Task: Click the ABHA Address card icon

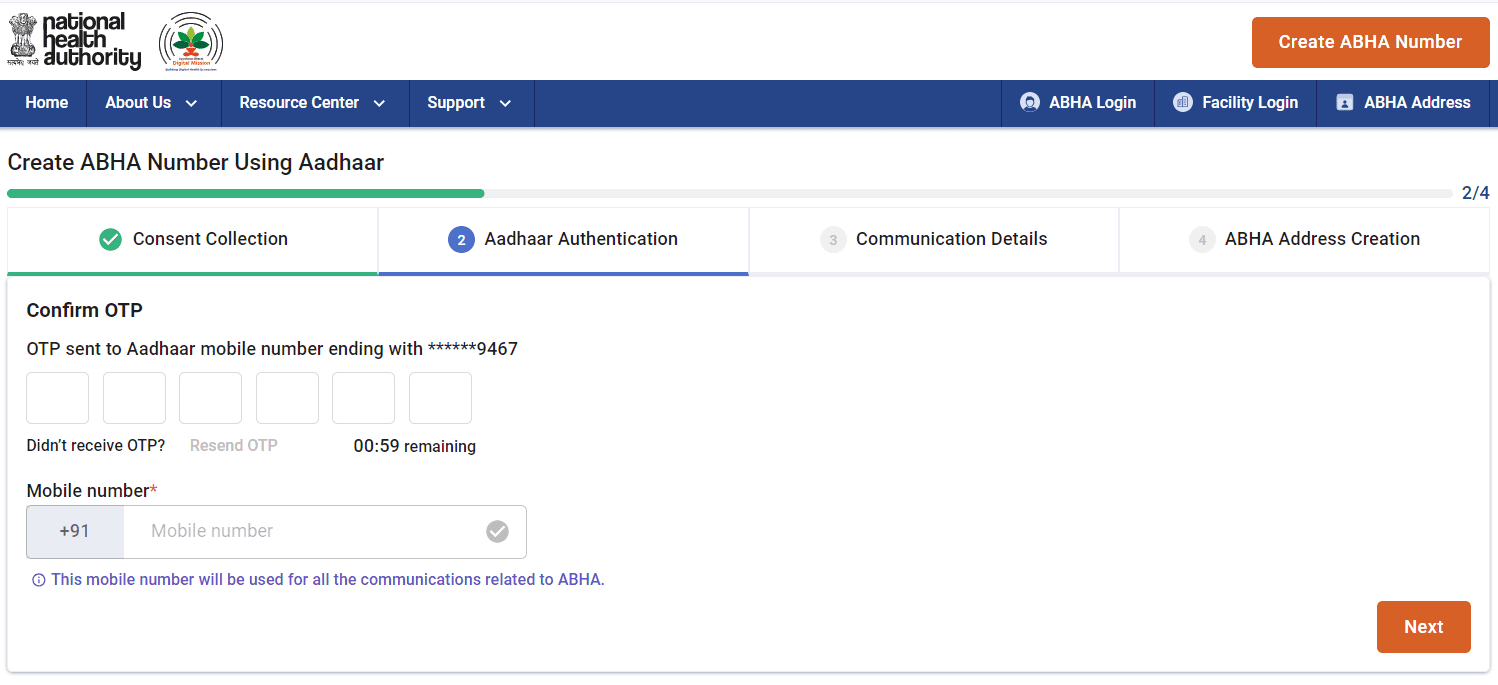Action: [x=1344, y=102]
